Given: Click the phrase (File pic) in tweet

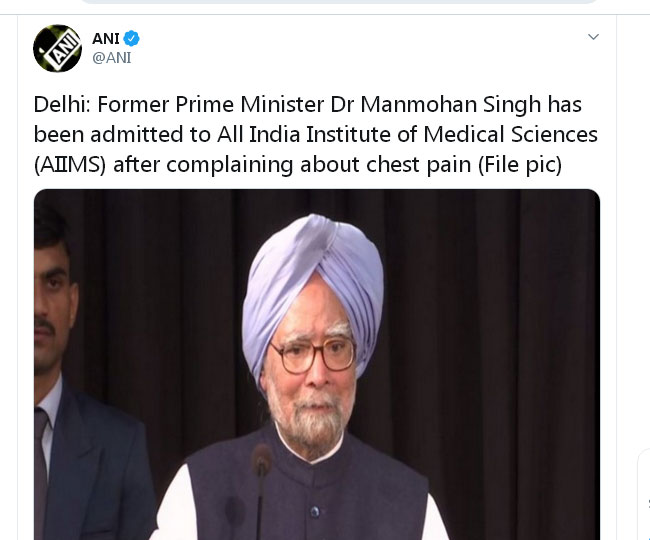Looking at the screenshot, I should click(x=520, y=165).
